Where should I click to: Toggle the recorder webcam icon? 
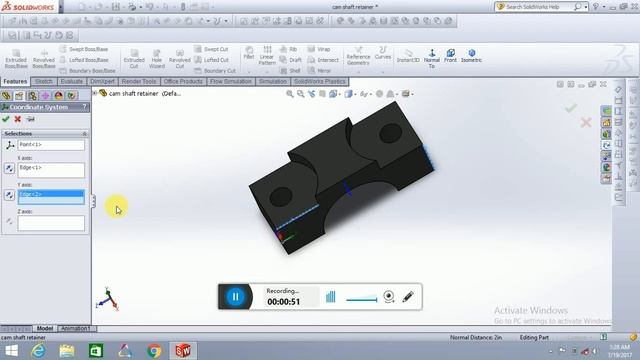(389, 297)
